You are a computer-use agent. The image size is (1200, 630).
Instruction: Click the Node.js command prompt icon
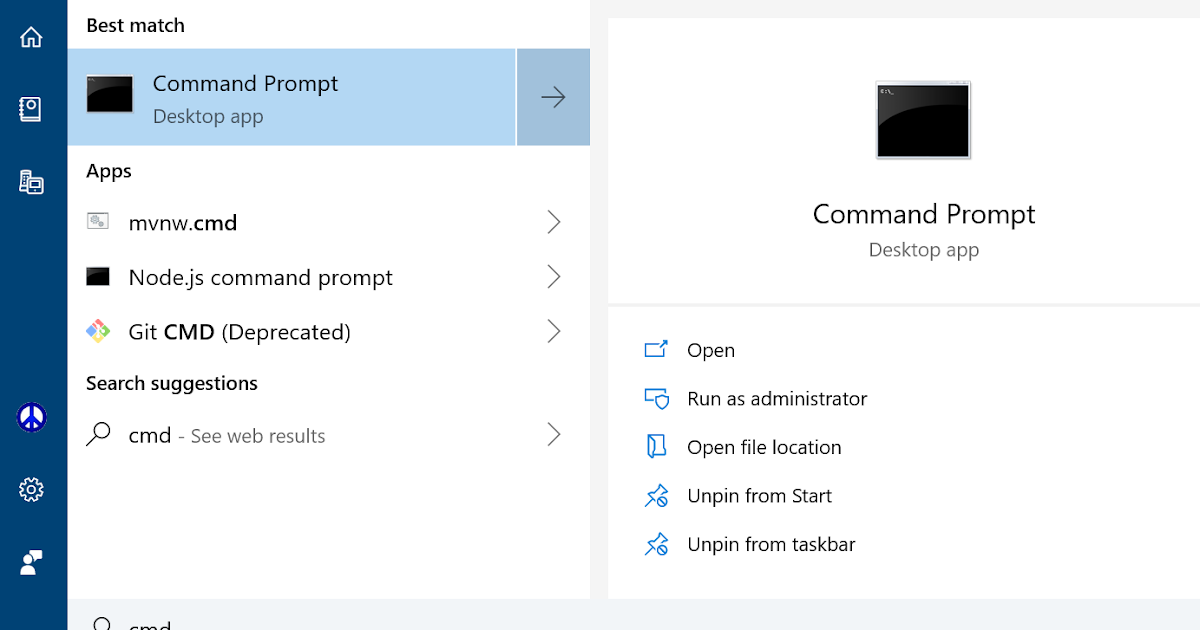tap(97, 277)
